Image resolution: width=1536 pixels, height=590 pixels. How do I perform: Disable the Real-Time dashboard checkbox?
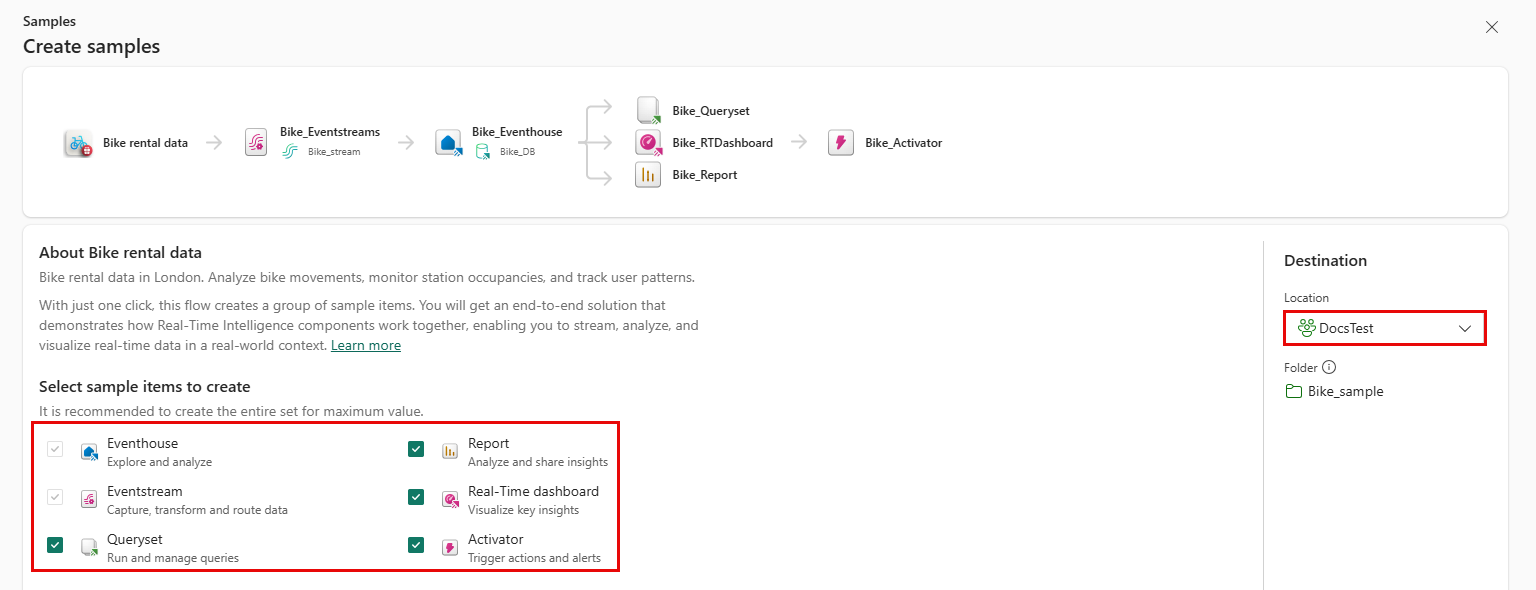[416, 497]
